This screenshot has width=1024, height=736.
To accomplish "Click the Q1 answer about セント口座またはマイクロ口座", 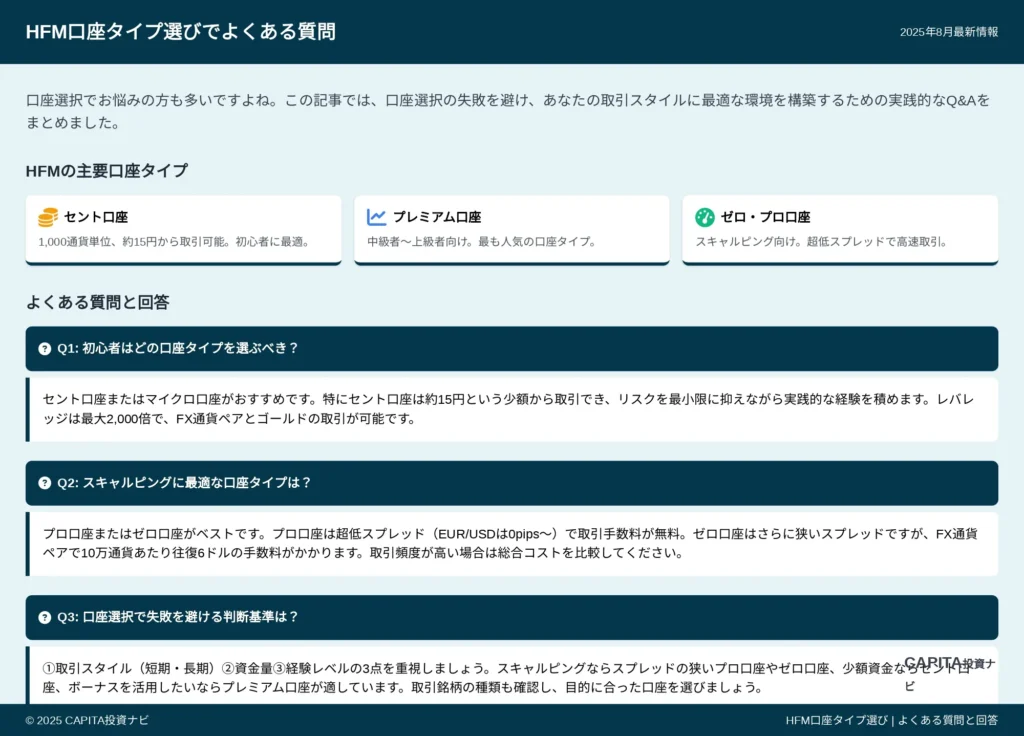I will pyautogui.click(x=513, y=409).
